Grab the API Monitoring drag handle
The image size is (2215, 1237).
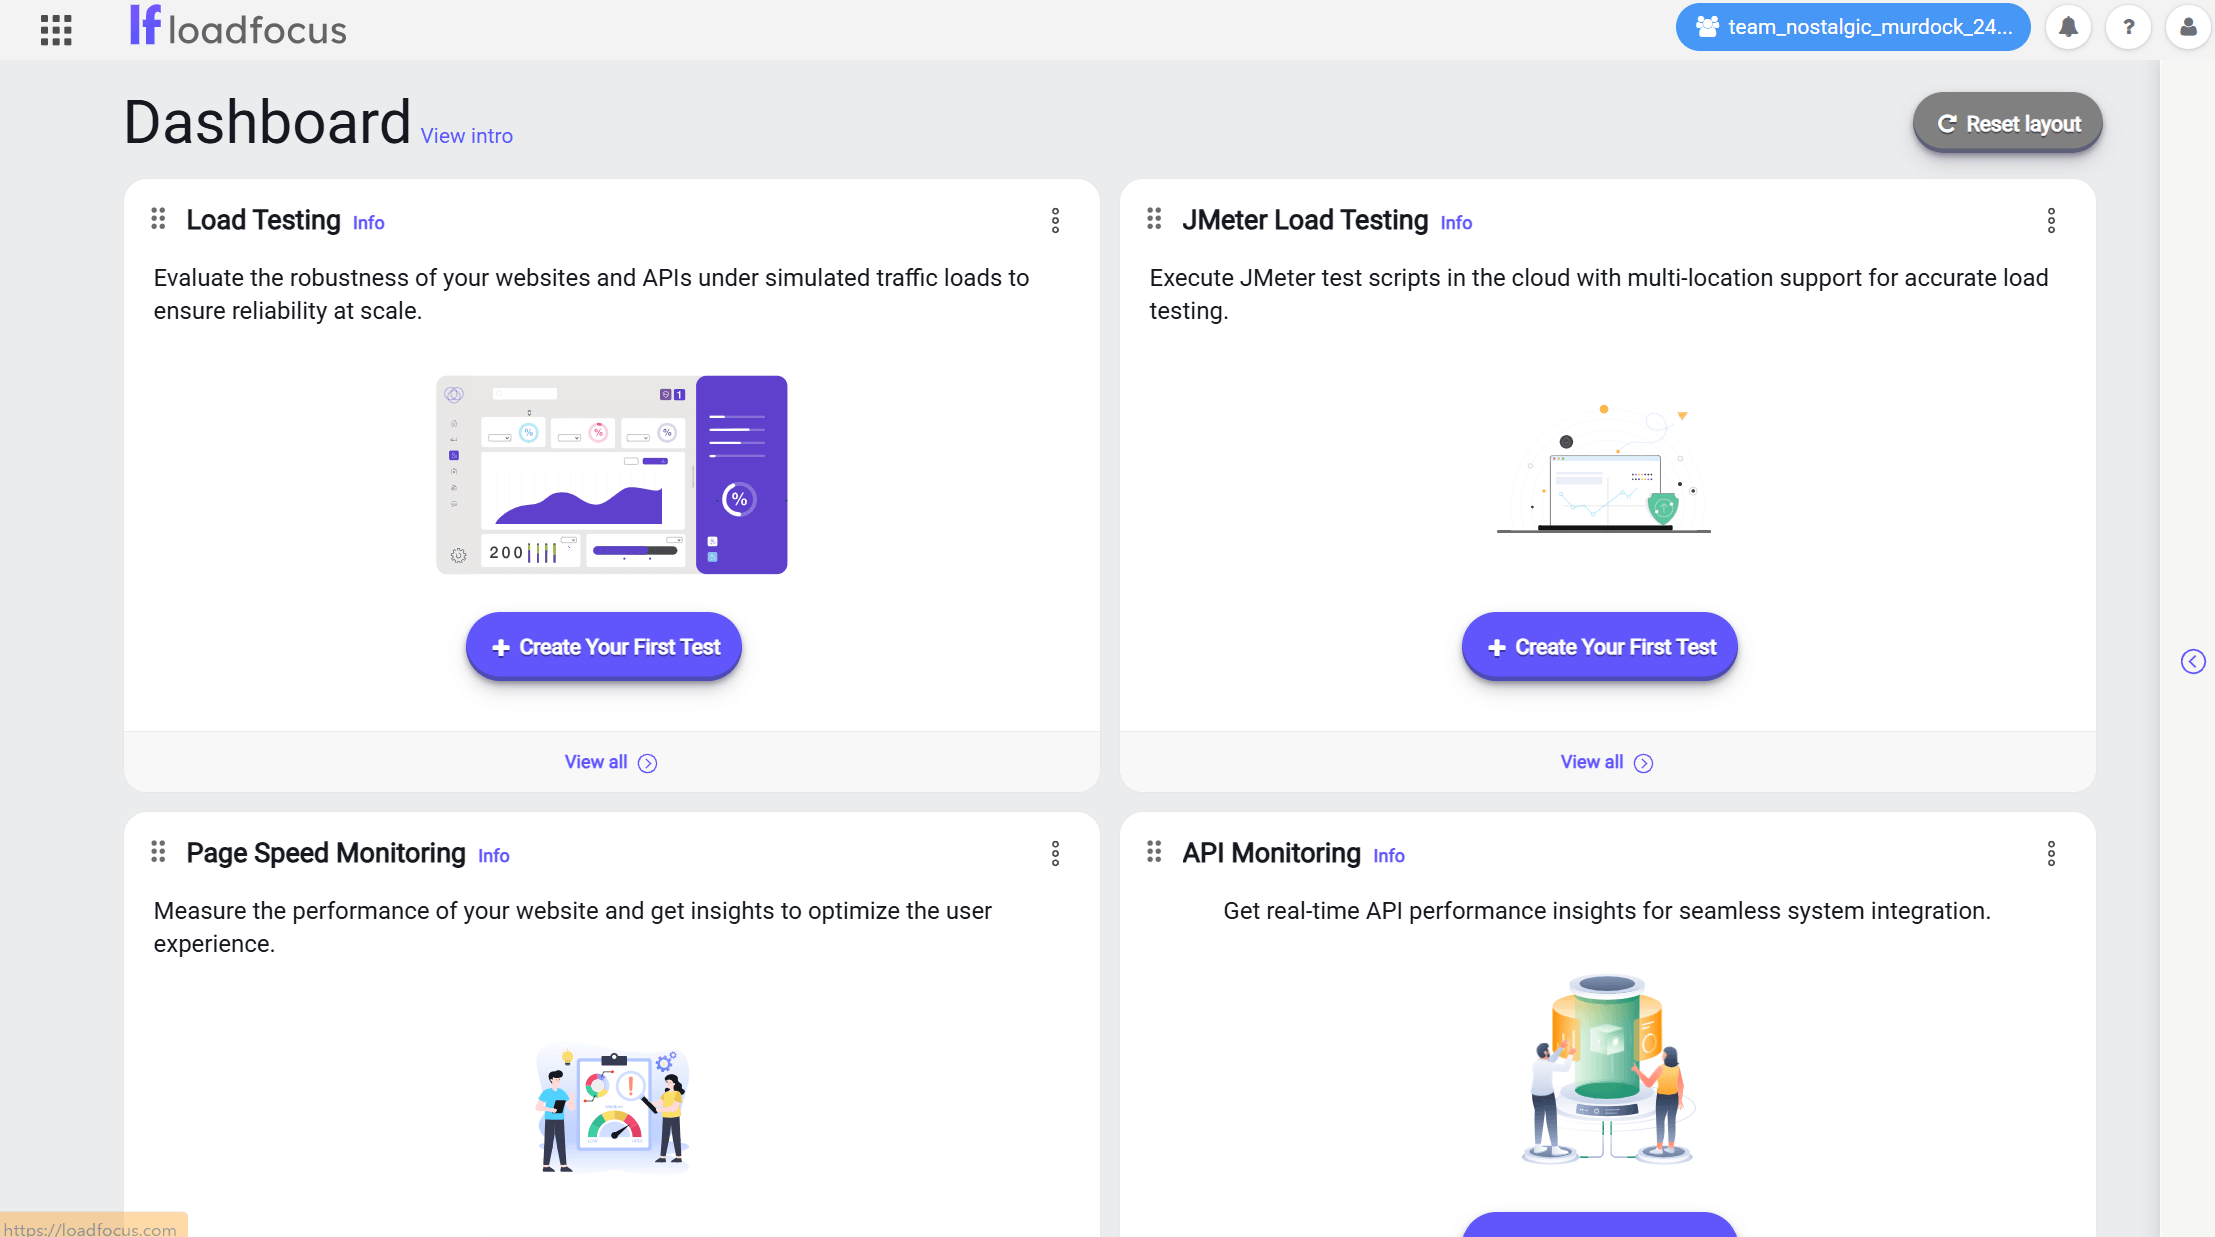coord(1154,852)
